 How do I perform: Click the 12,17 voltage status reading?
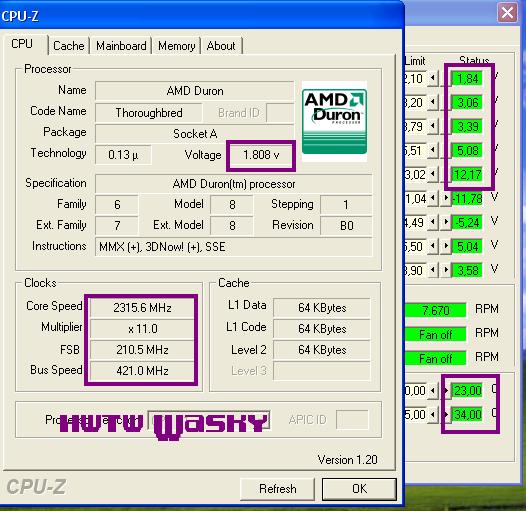(467, 174)
